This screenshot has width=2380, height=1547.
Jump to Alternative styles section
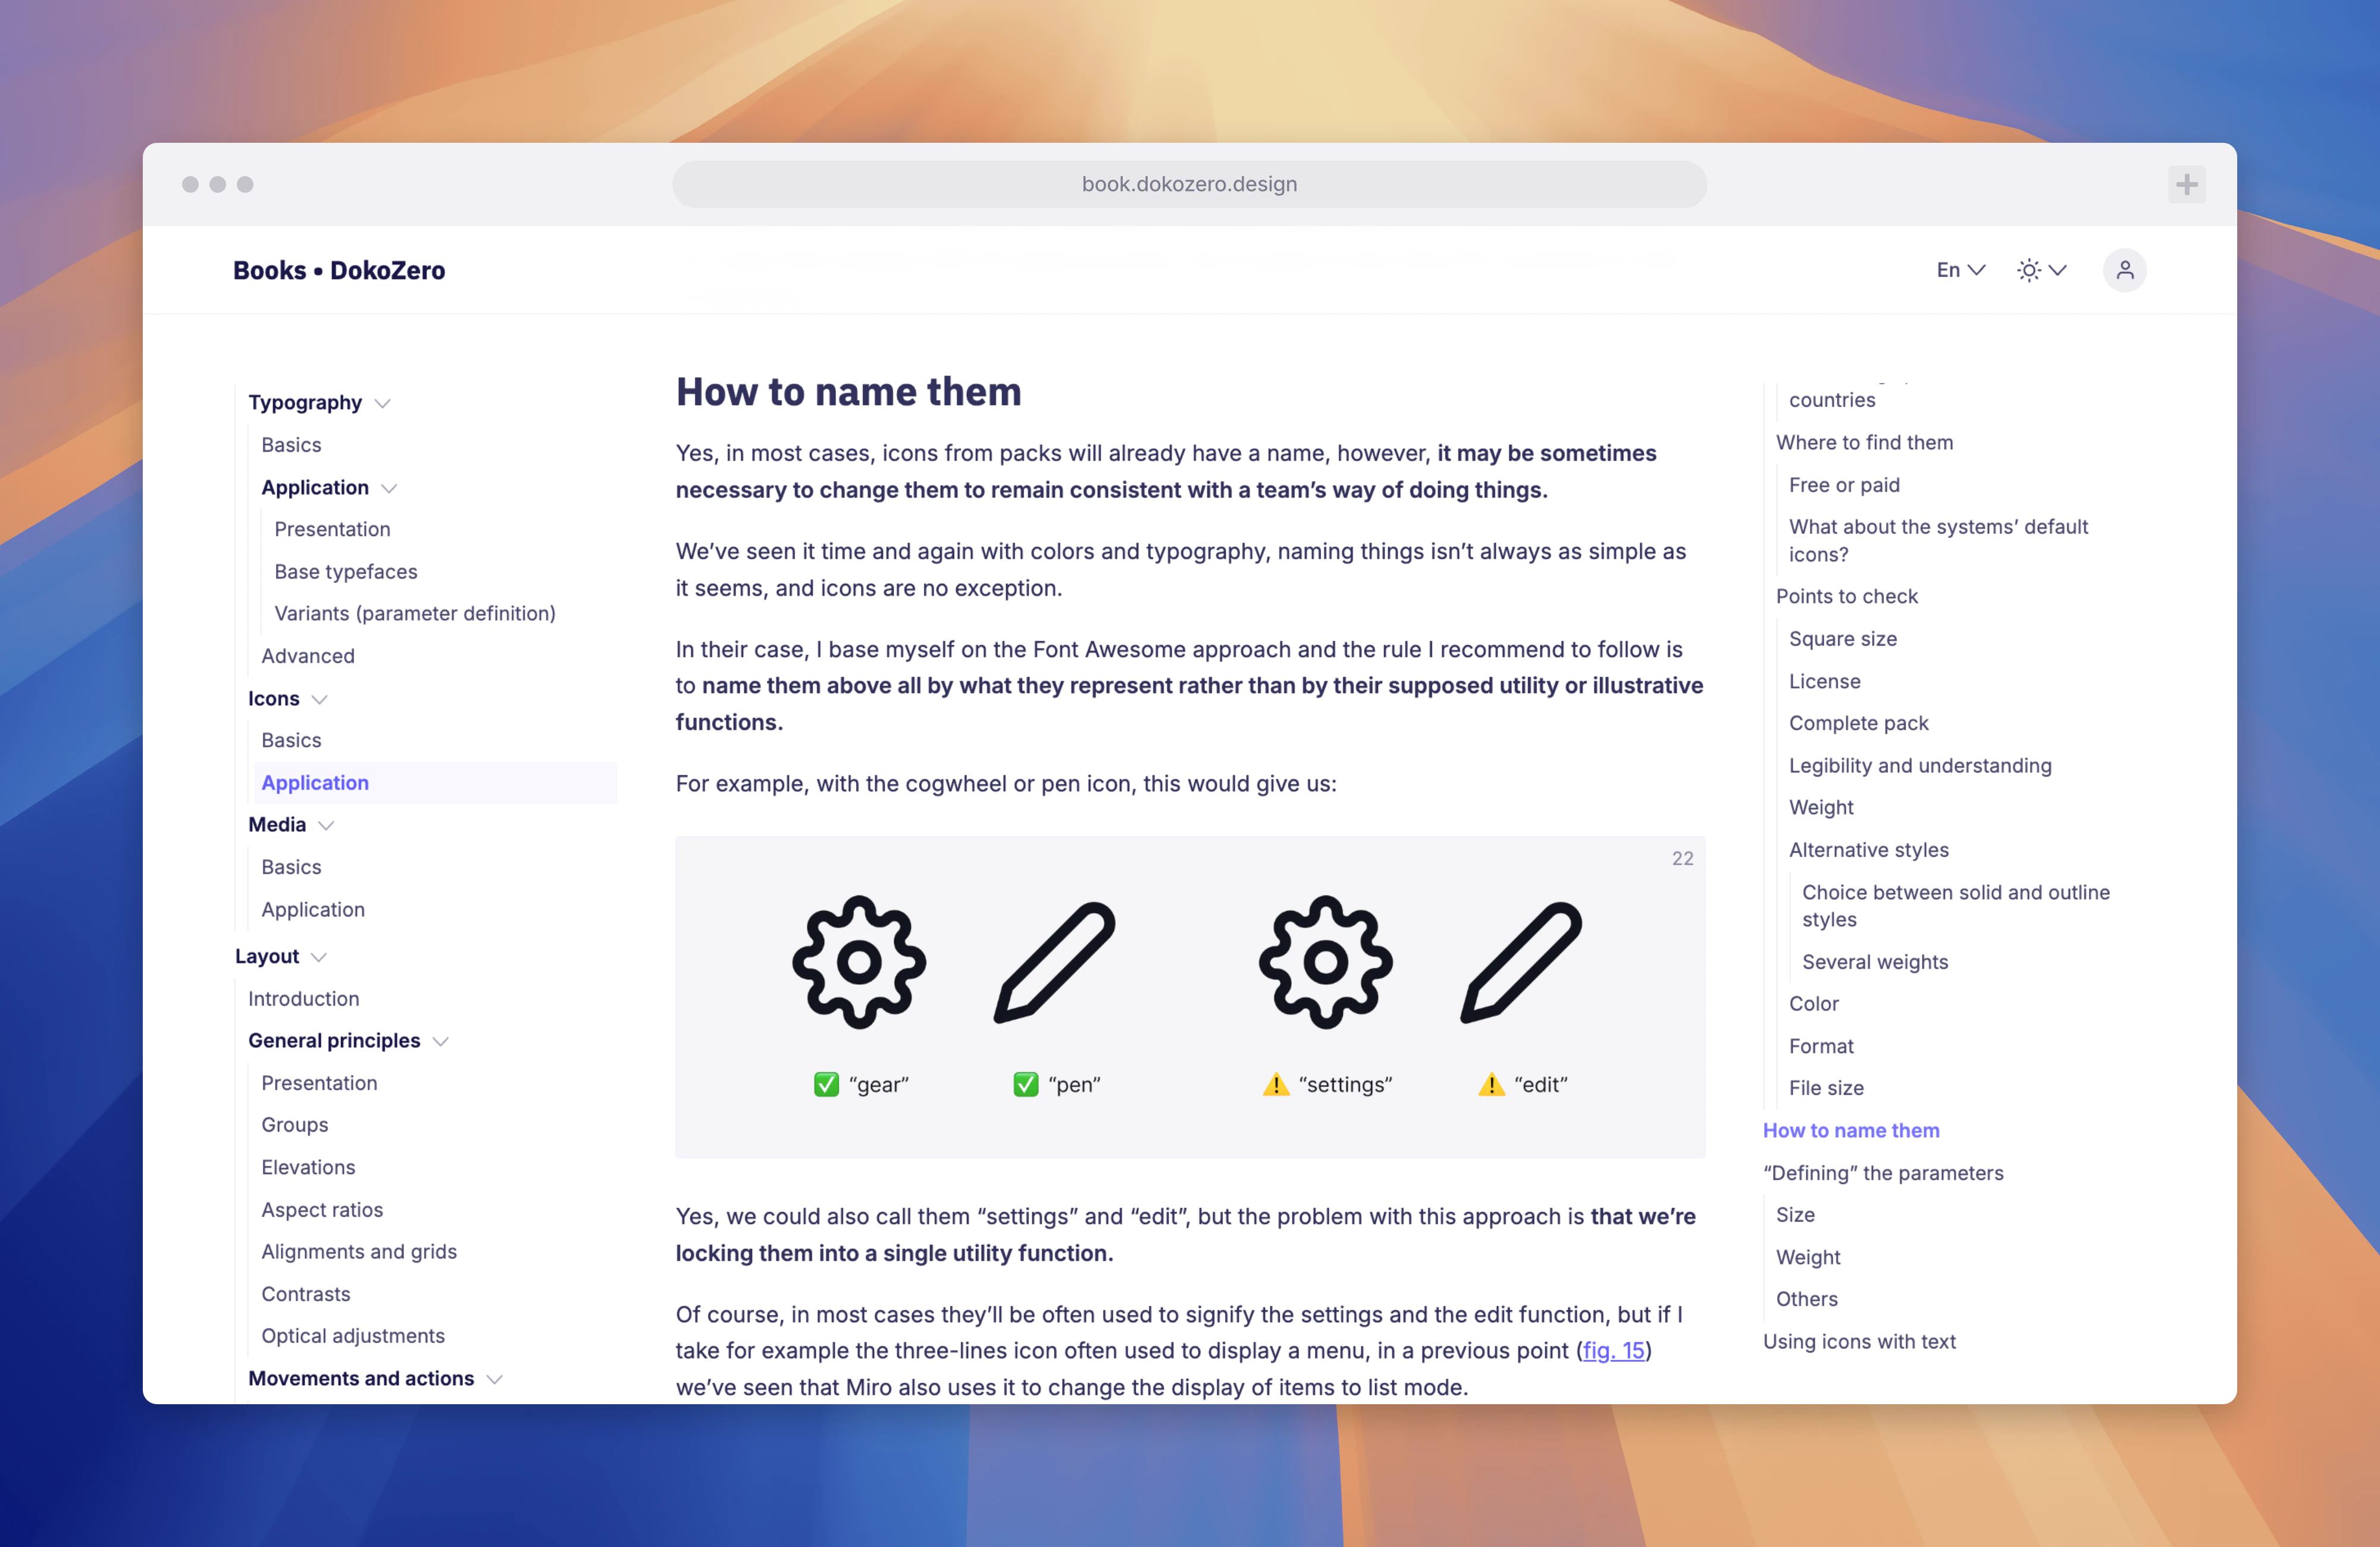1868,850
